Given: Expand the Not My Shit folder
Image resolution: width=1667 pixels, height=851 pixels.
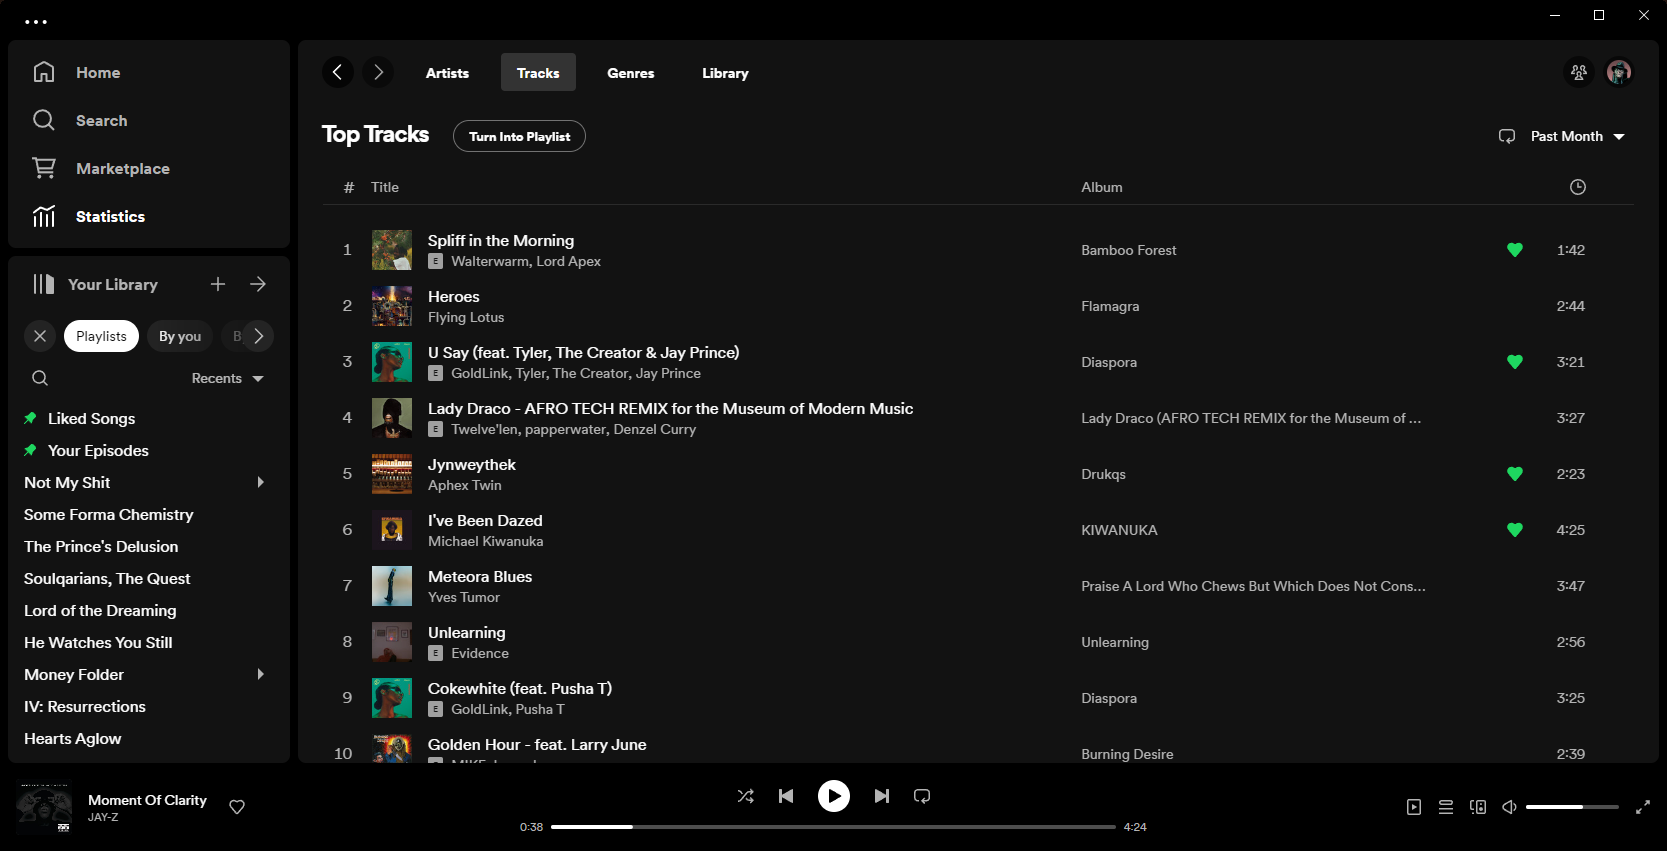Looking at the screenshot, I should point(261,482).
